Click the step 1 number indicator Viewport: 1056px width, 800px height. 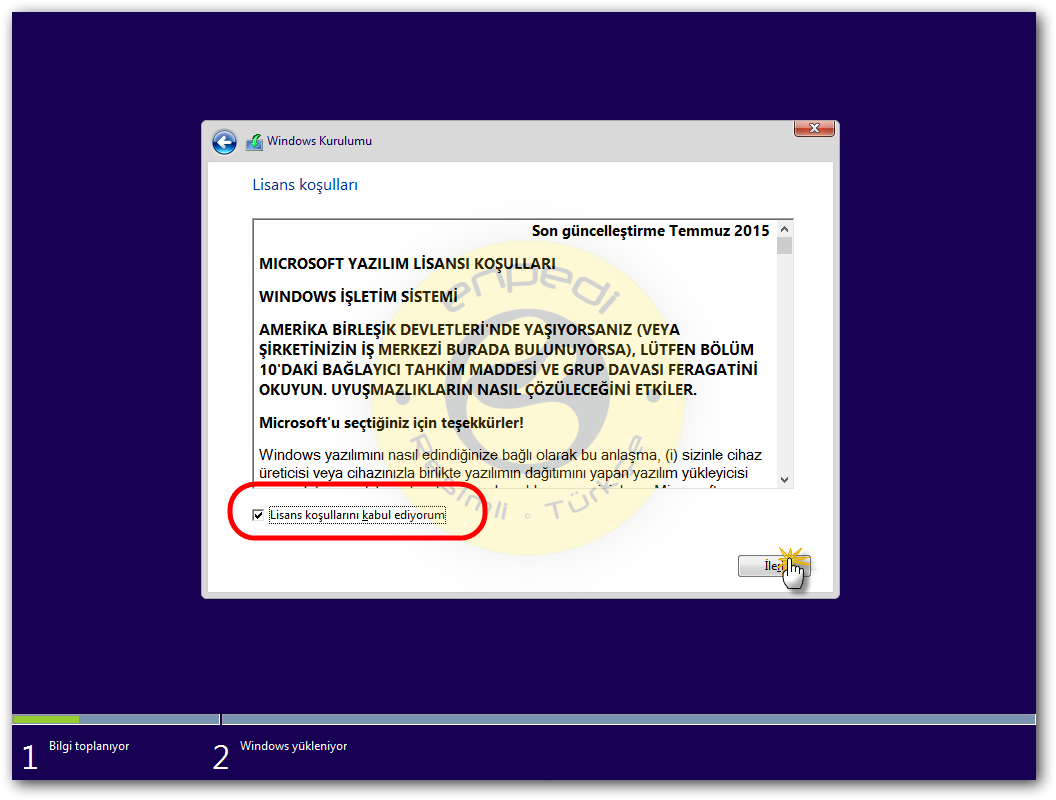[x=30, y=757]
